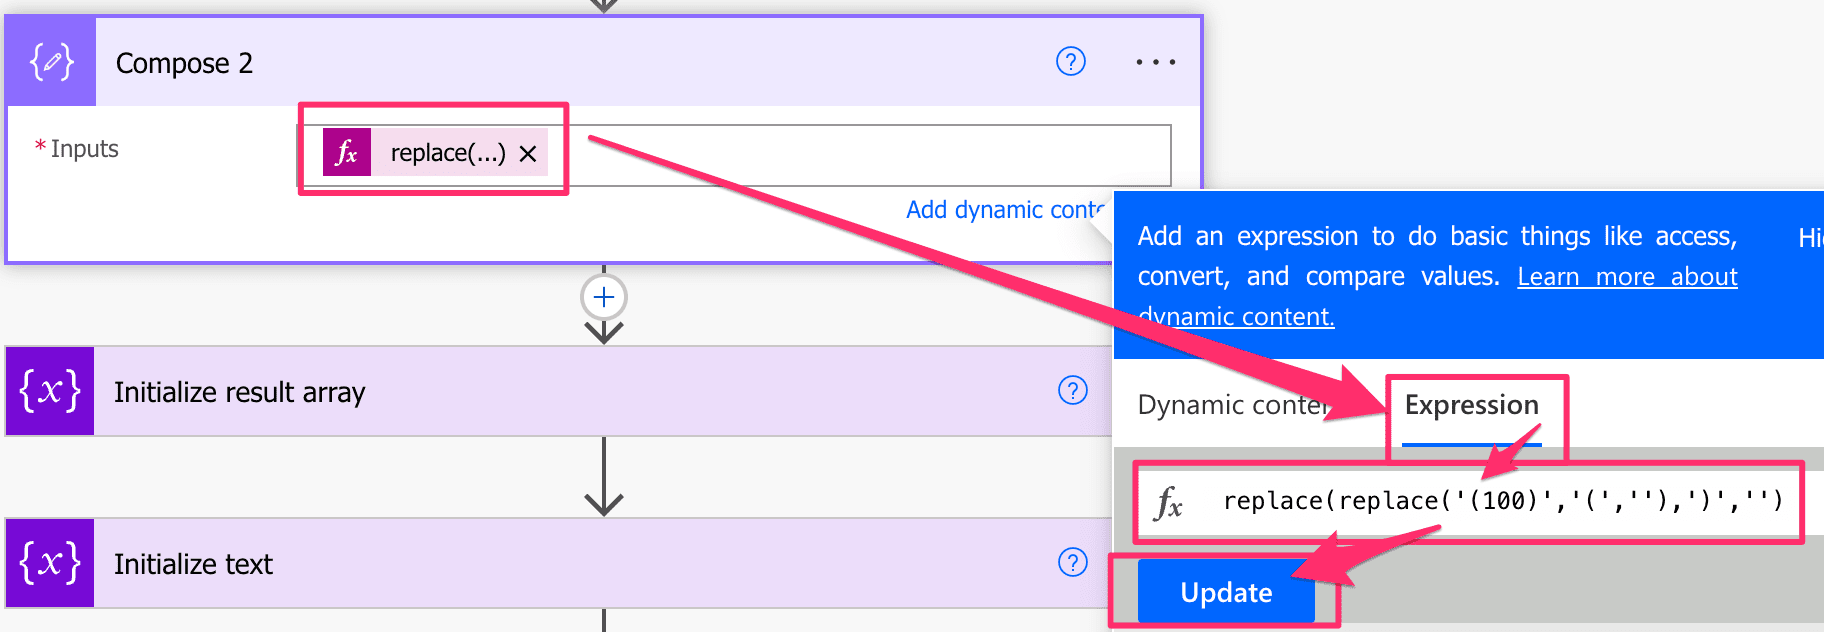Viewport: 1824px width, 632px height.
Task: Open the ellipsis menu on Compose 2
Action: click(x=1155, y=62)
